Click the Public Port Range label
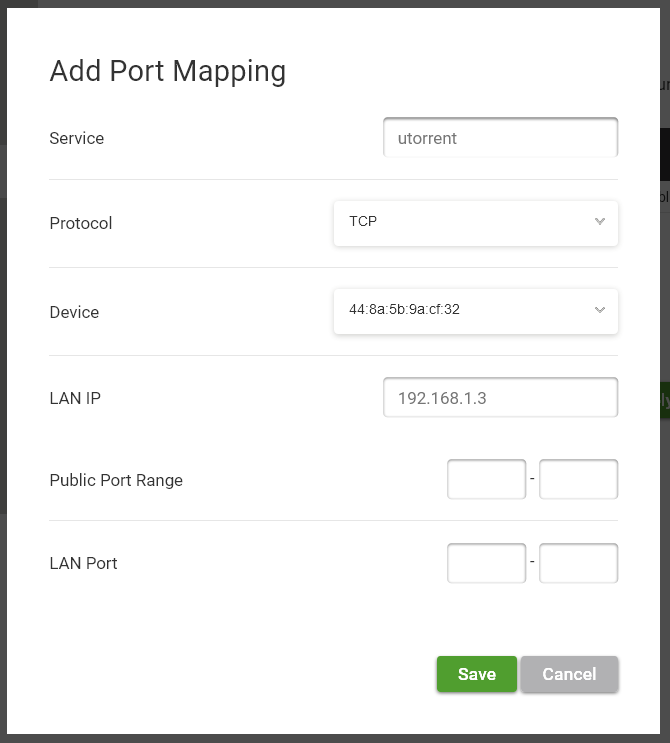 [116, 480]
